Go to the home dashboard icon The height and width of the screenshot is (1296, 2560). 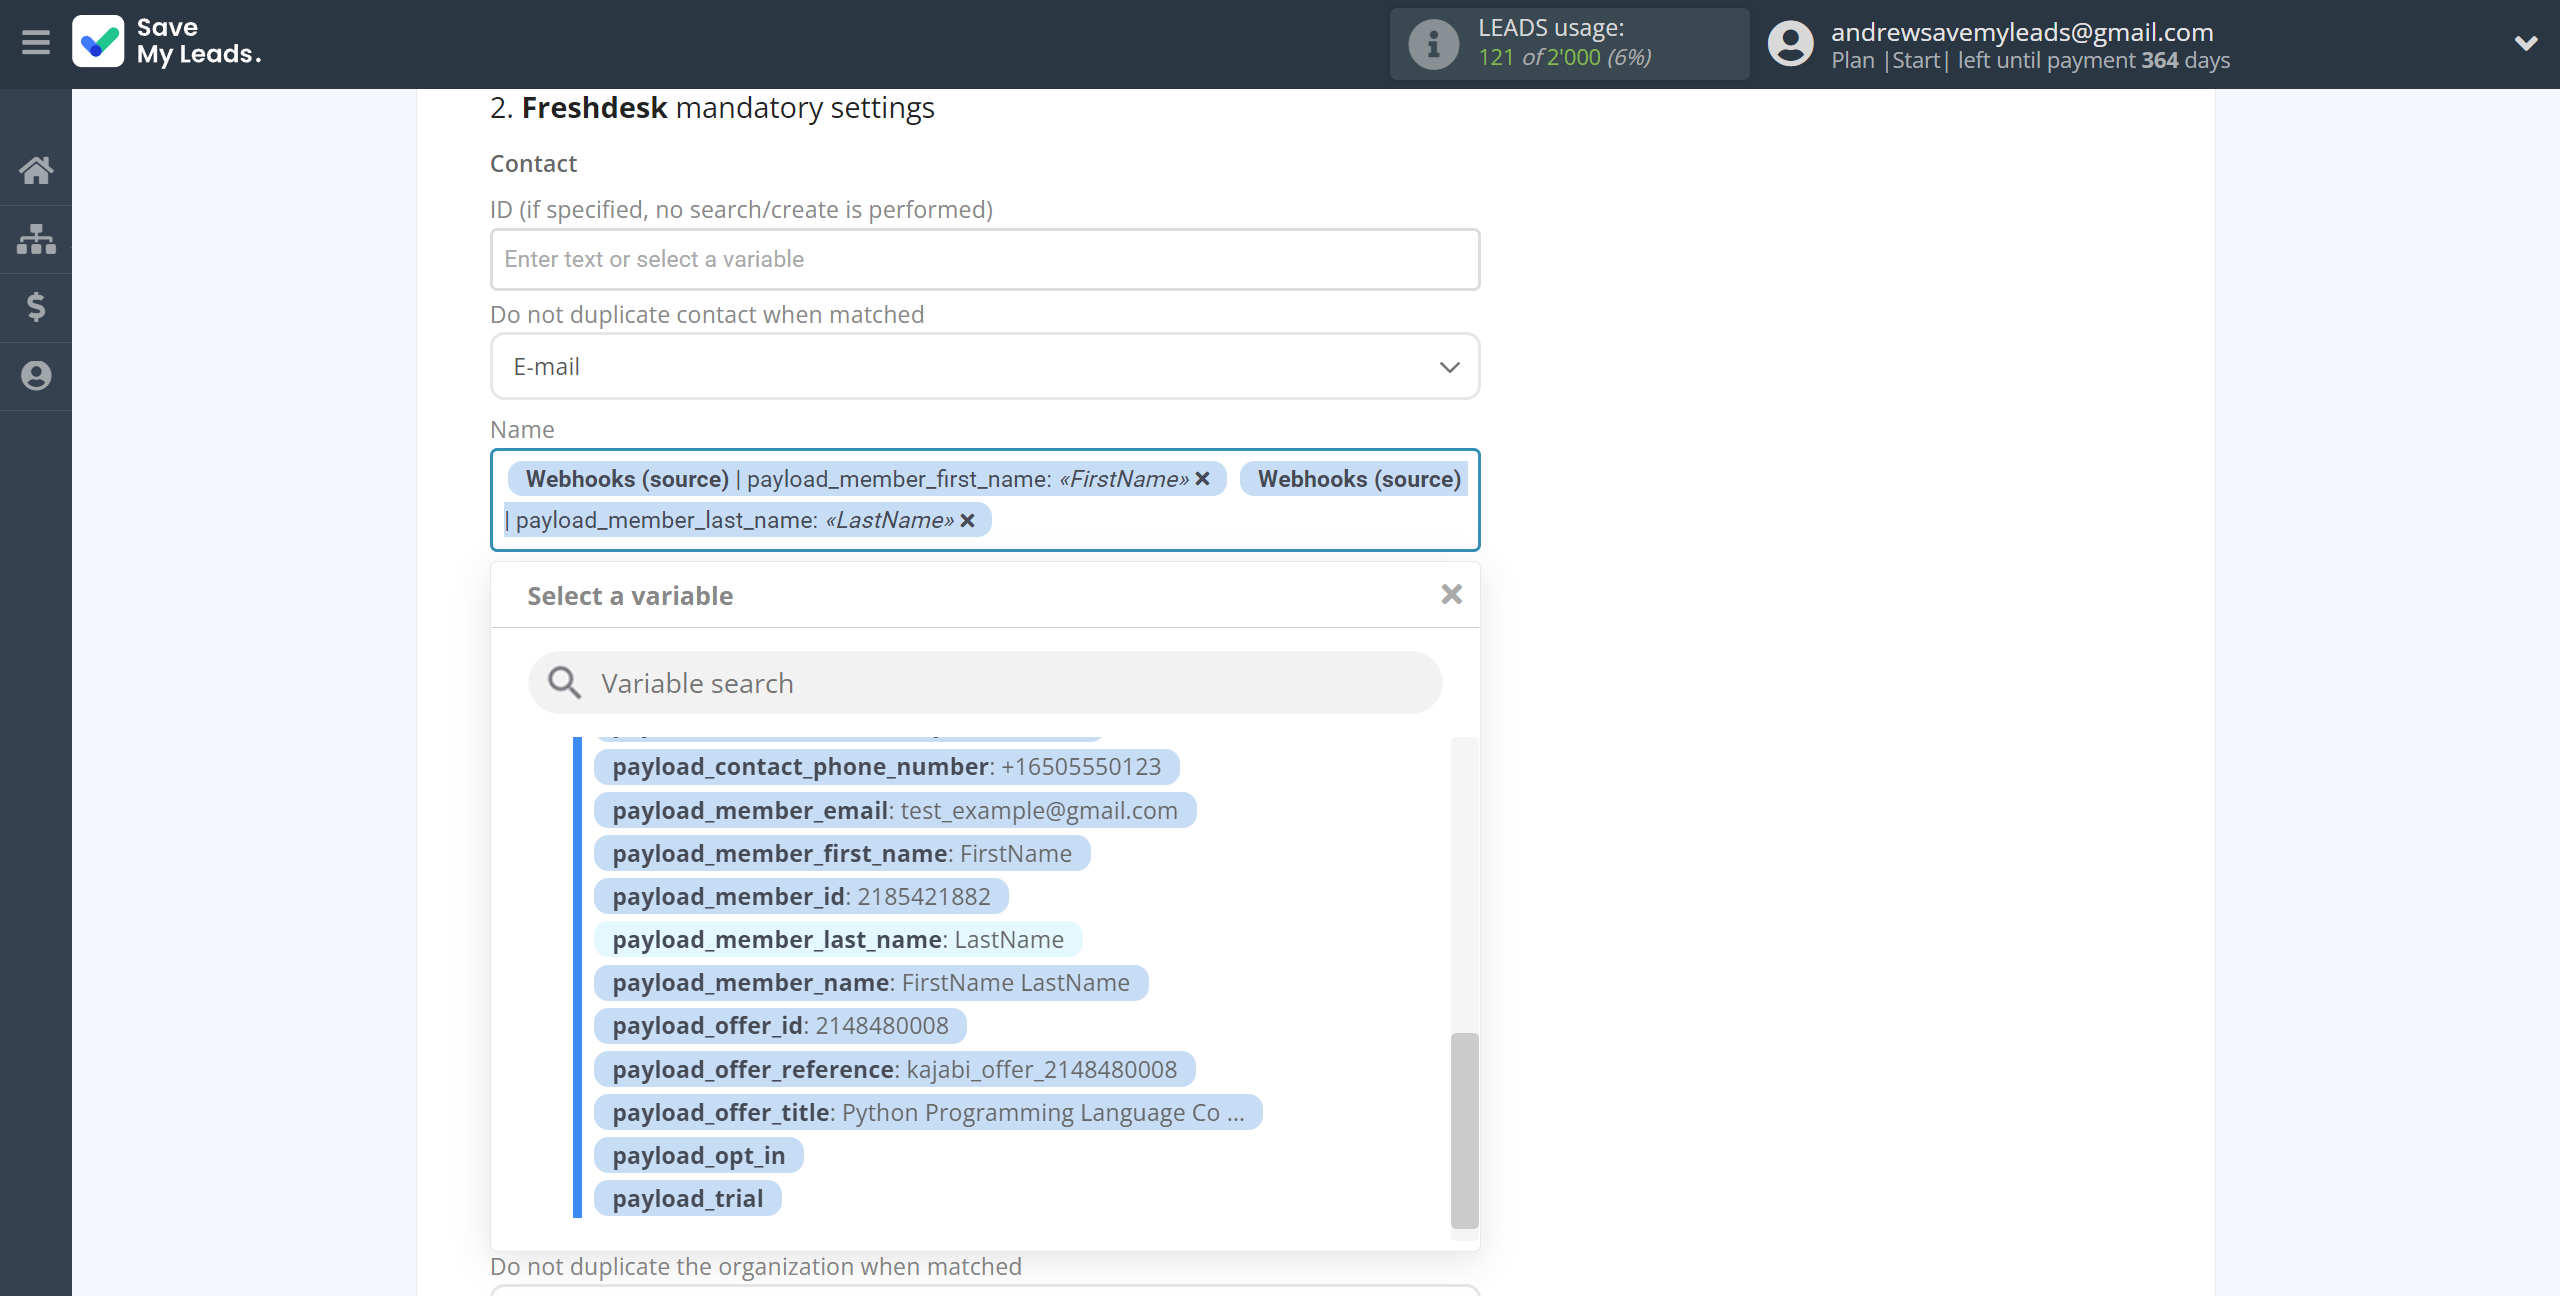(x=36, y=170)
